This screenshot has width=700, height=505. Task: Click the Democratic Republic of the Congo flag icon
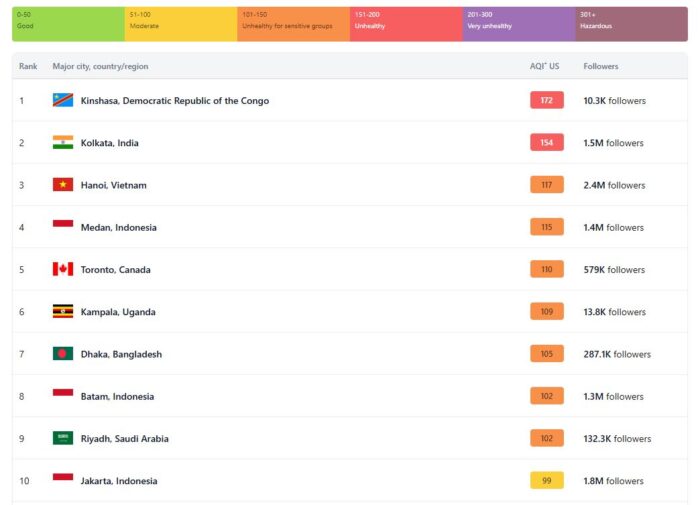pyautogui.click(x=63, y=101)
